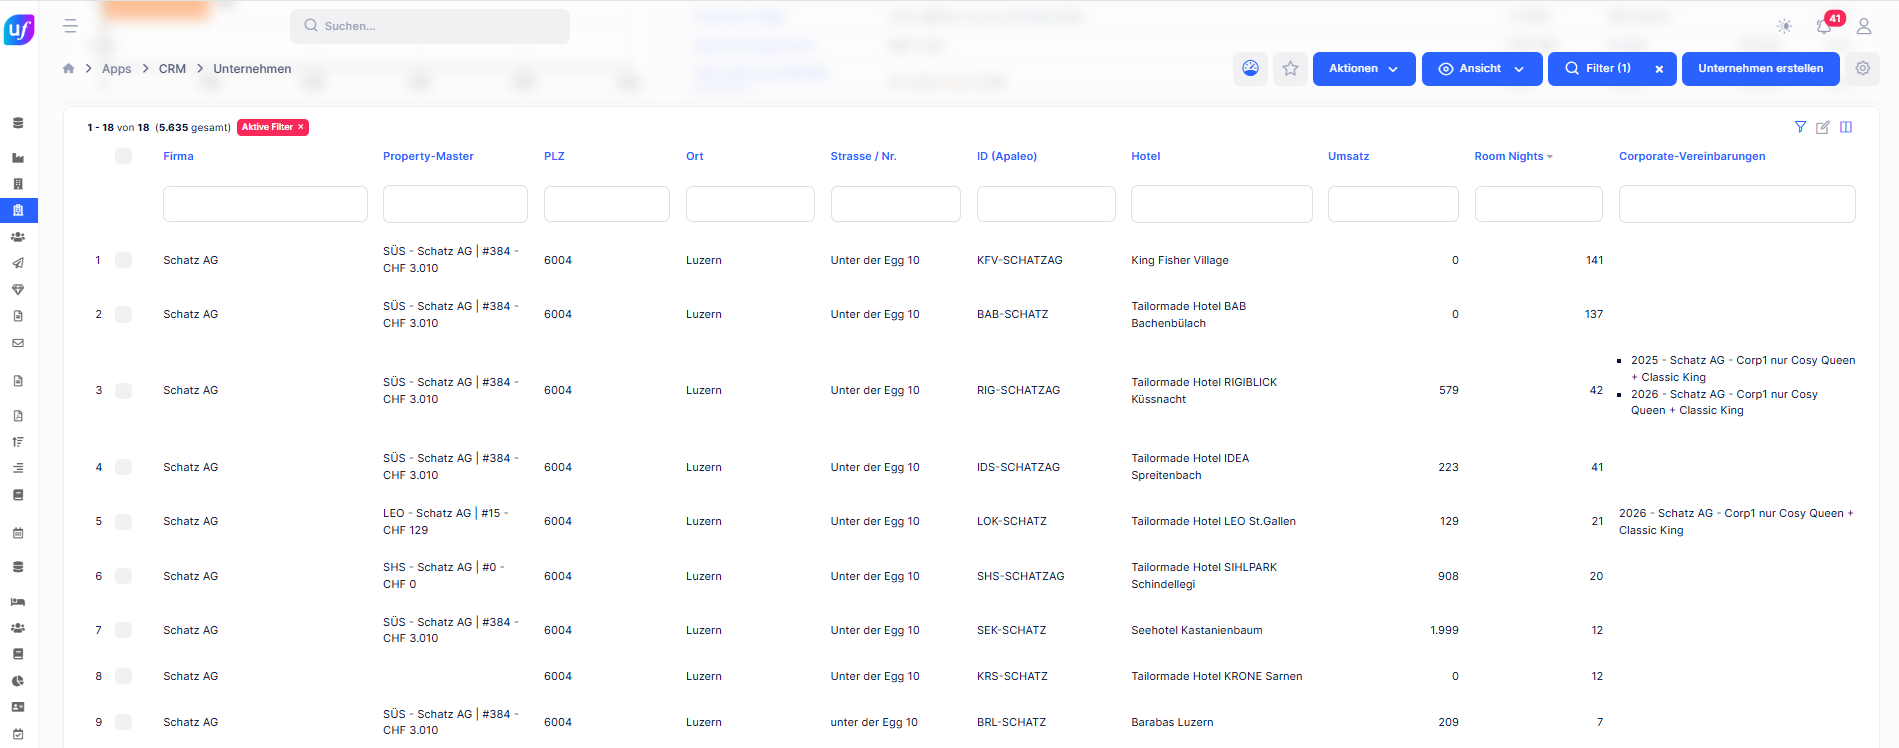The width and height of the screenshot is (1899, 748).
Task: Open the highlighted building sidebar icon
Action: [x=18, y=210]
